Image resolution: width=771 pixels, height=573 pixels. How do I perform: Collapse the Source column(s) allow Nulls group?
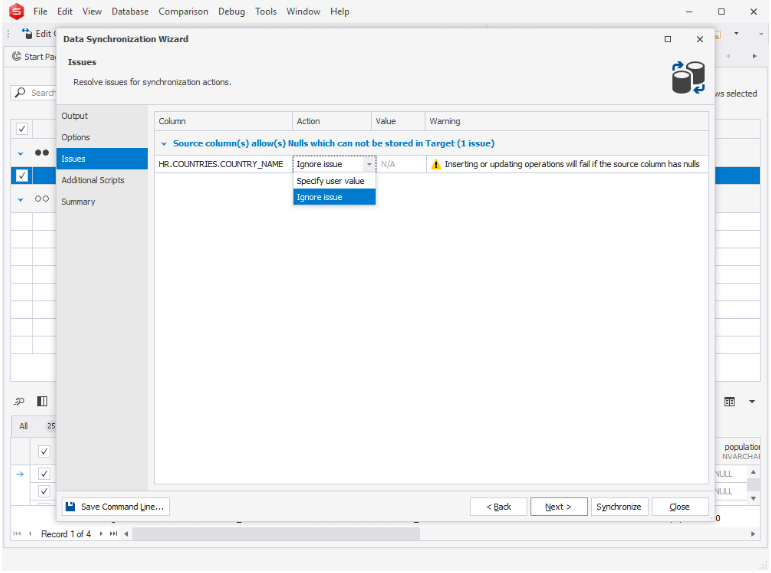click(x=163, y=144)
